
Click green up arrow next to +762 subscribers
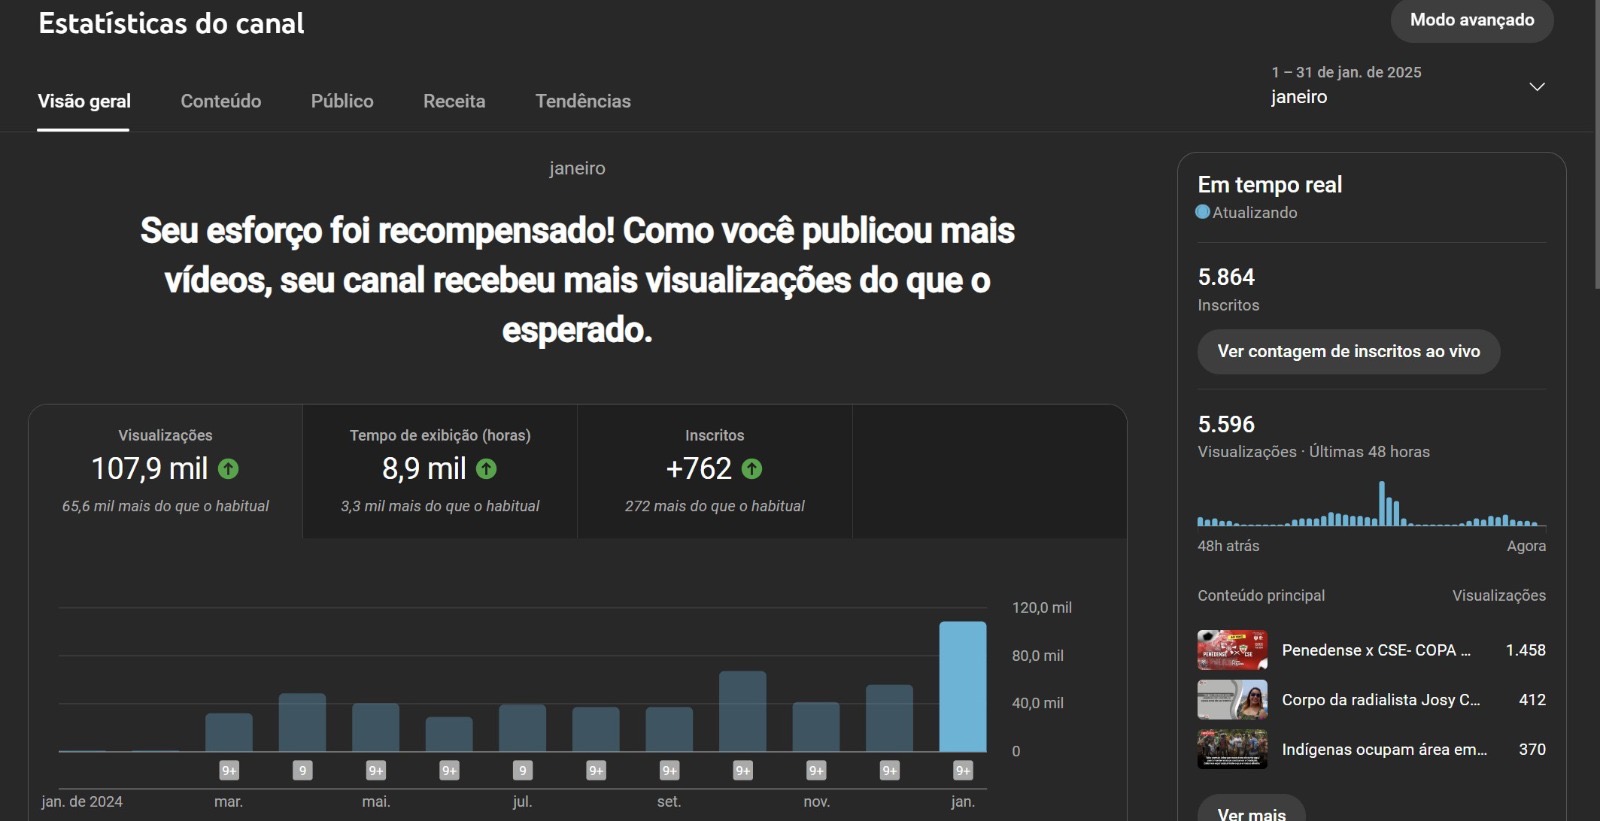752,469
